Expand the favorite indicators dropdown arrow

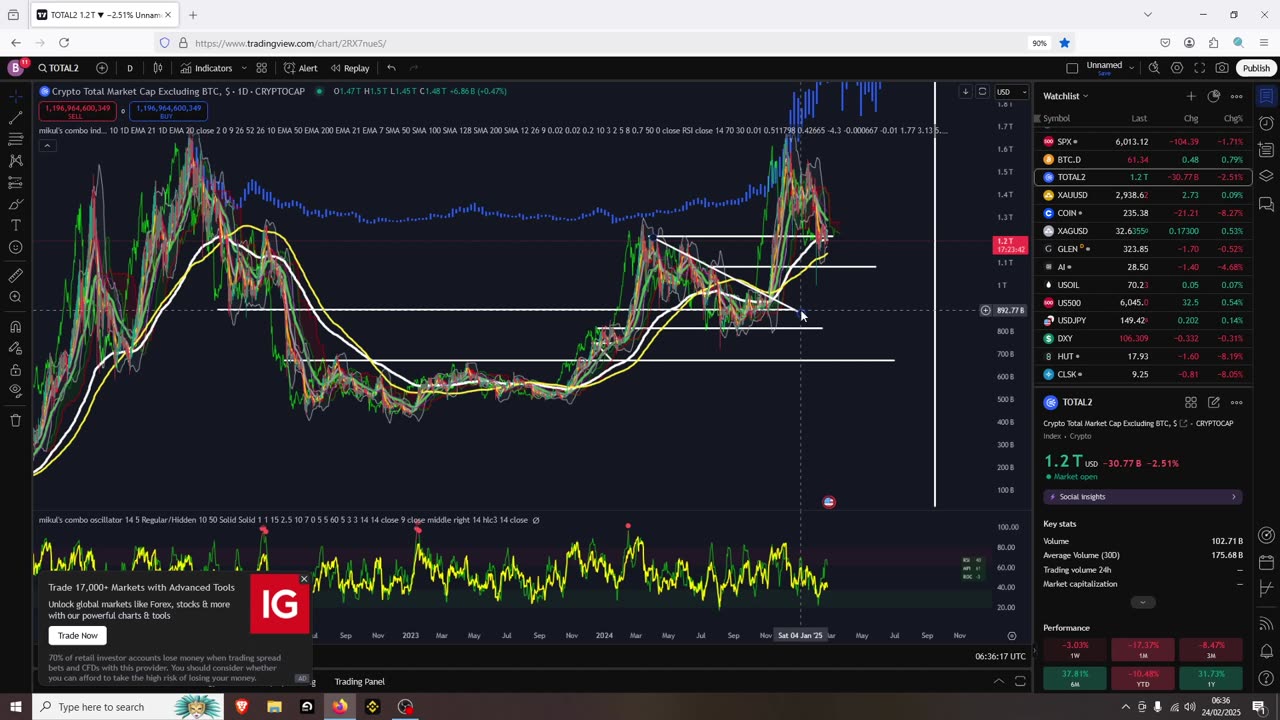coord(244,68)
